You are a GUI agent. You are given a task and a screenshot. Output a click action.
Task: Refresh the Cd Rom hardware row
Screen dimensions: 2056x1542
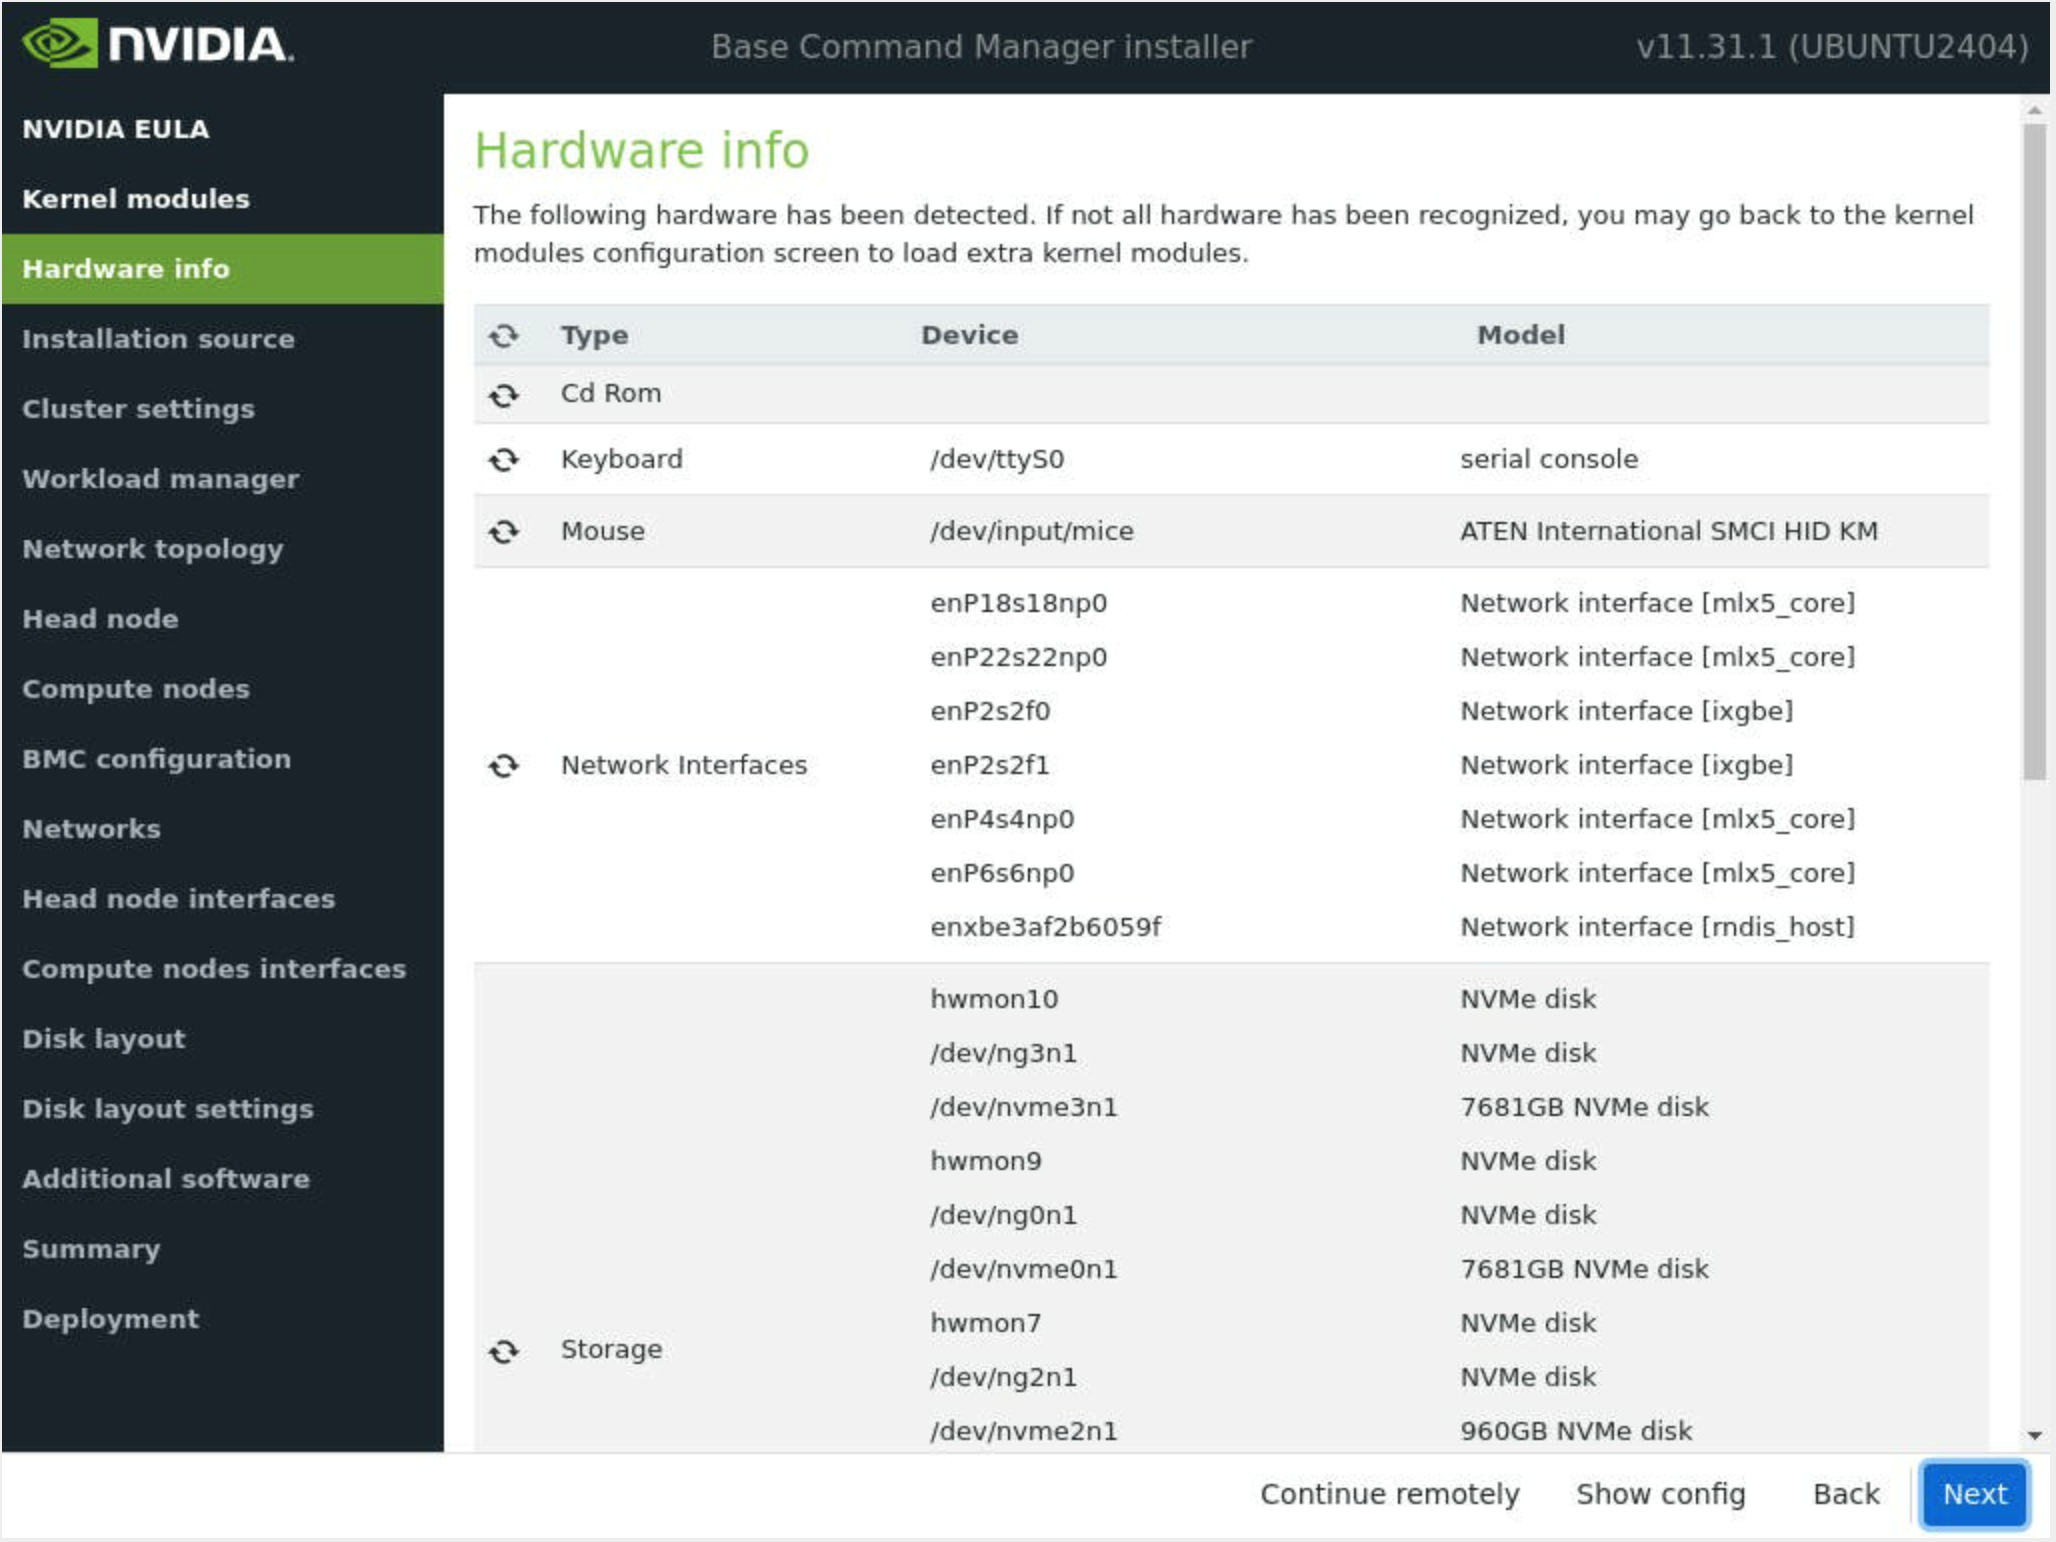click(x=503, y=395)
